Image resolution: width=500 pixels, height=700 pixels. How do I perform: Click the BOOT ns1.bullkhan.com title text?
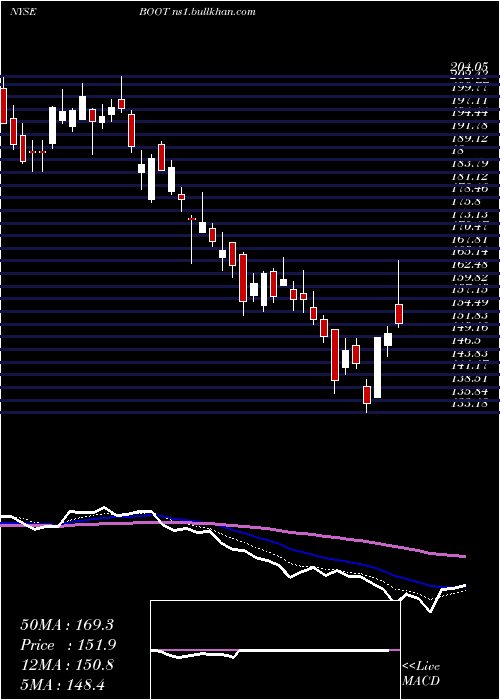[x=197, y=12]
